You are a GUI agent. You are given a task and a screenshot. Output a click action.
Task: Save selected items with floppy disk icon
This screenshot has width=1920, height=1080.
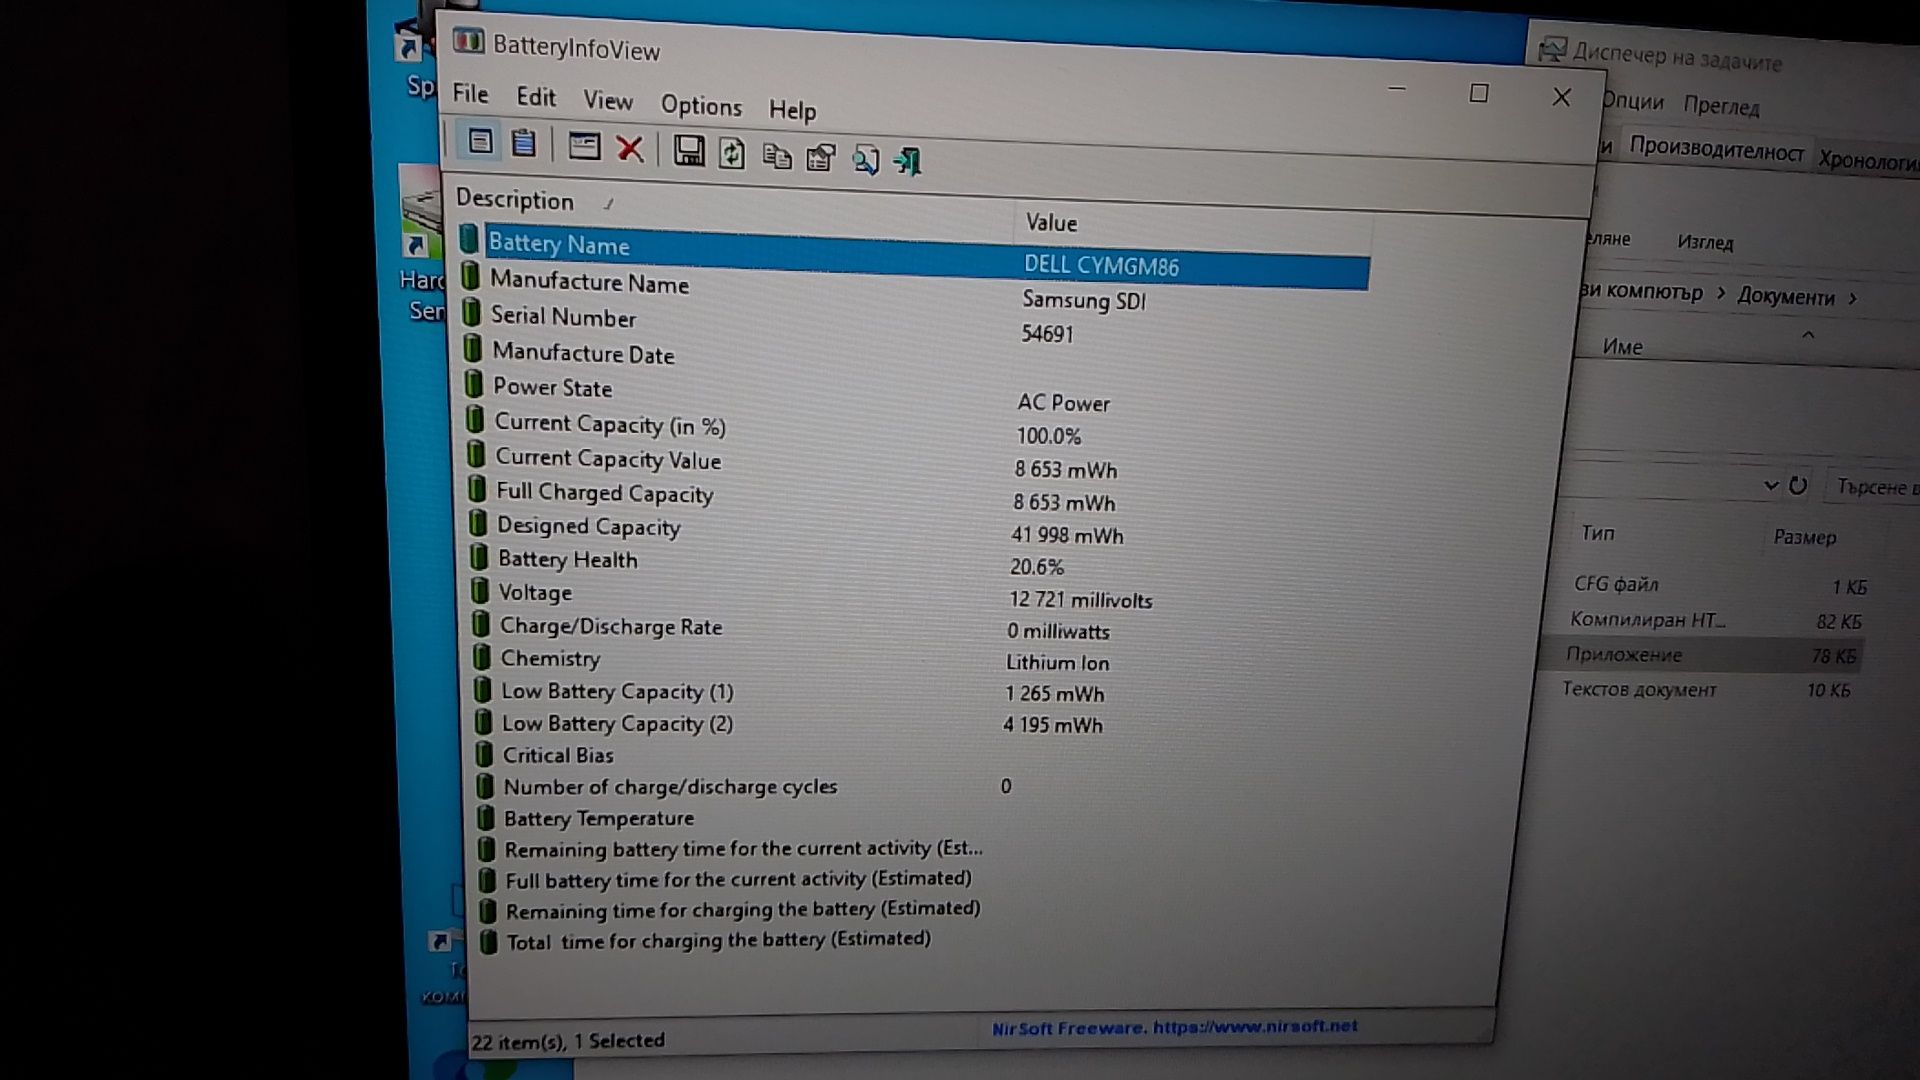[x=688, y=151]
